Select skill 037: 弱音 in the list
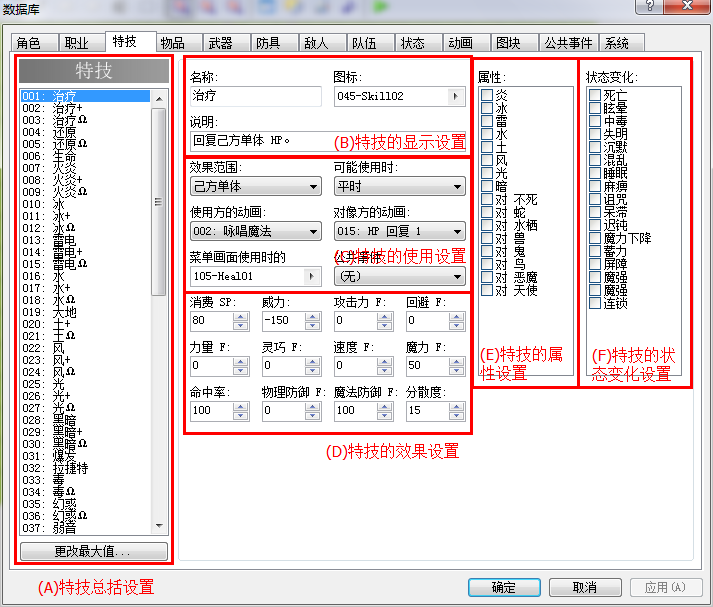 click(x=85, y=528)
